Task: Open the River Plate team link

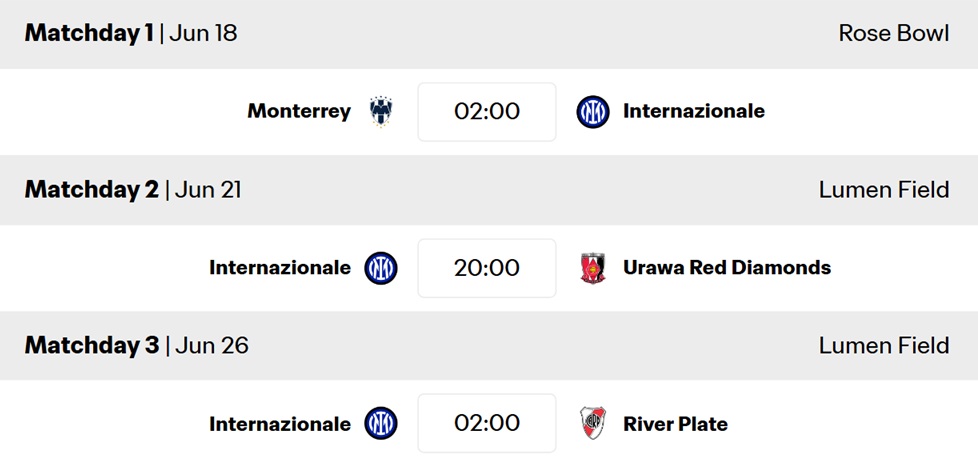Action: (675, 424)
